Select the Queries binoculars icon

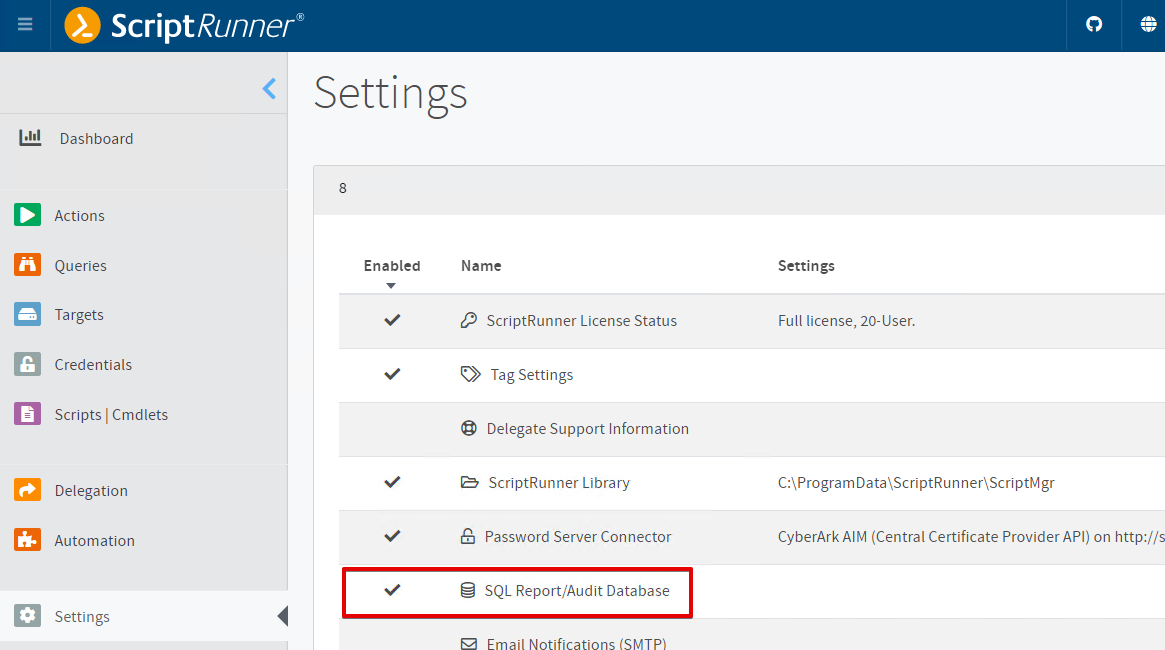tap(27, 264)
